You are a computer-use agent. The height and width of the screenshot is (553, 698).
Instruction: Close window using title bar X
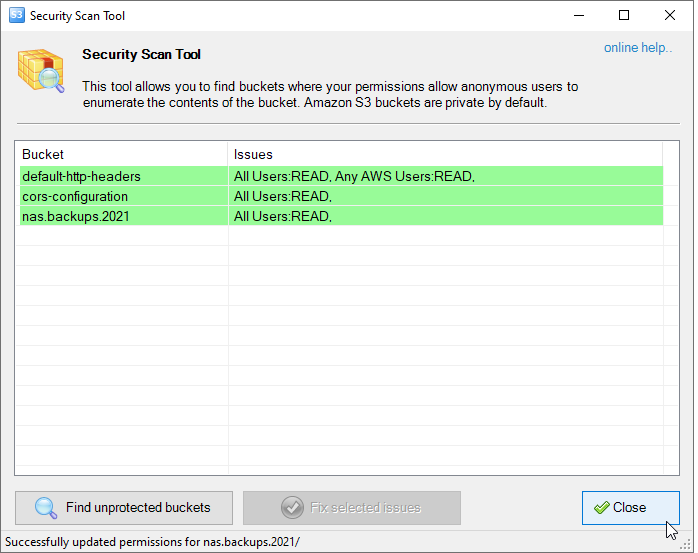click(670, 16)
